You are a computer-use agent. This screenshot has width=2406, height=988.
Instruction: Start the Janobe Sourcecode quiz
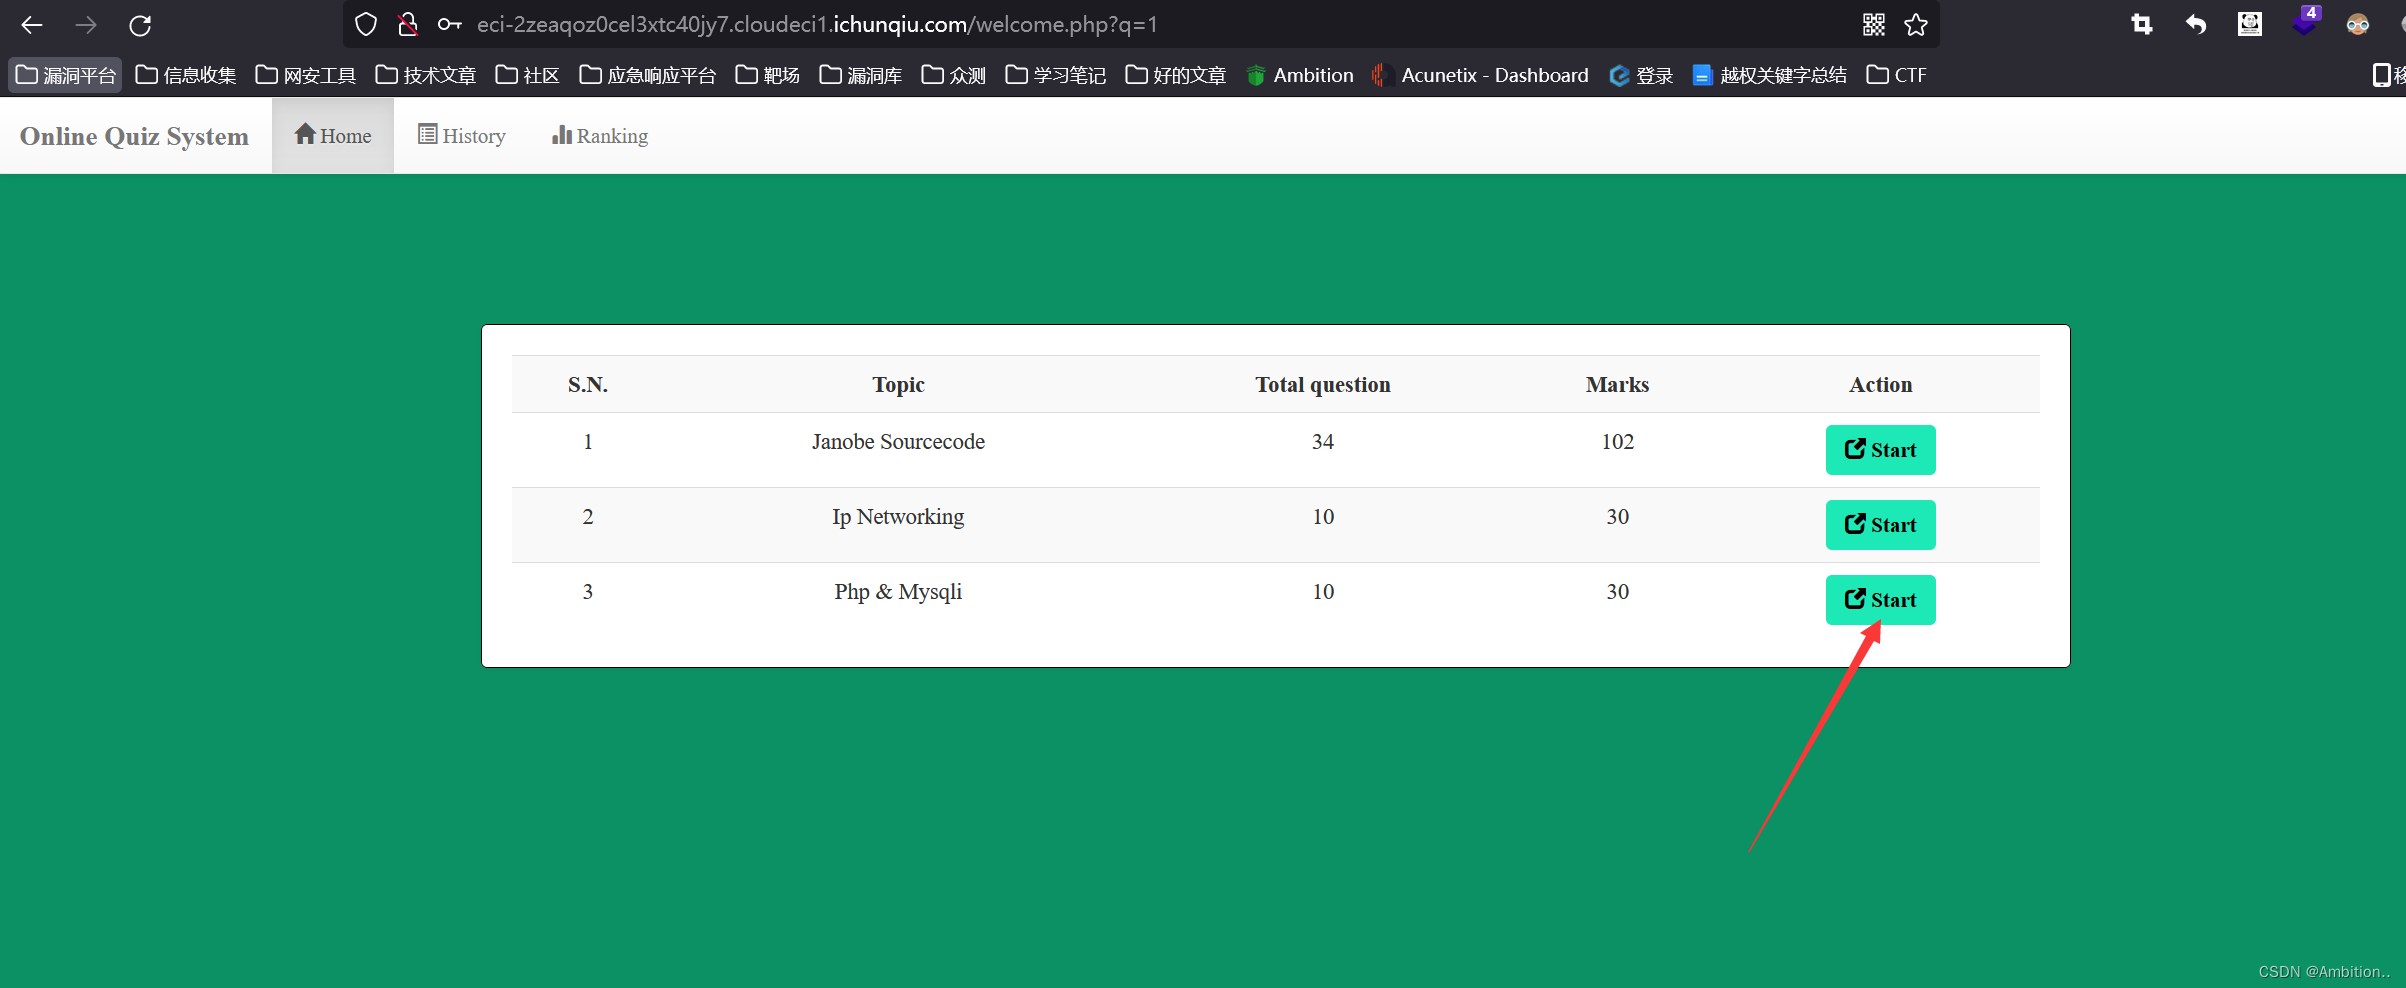pos(1880,449)
